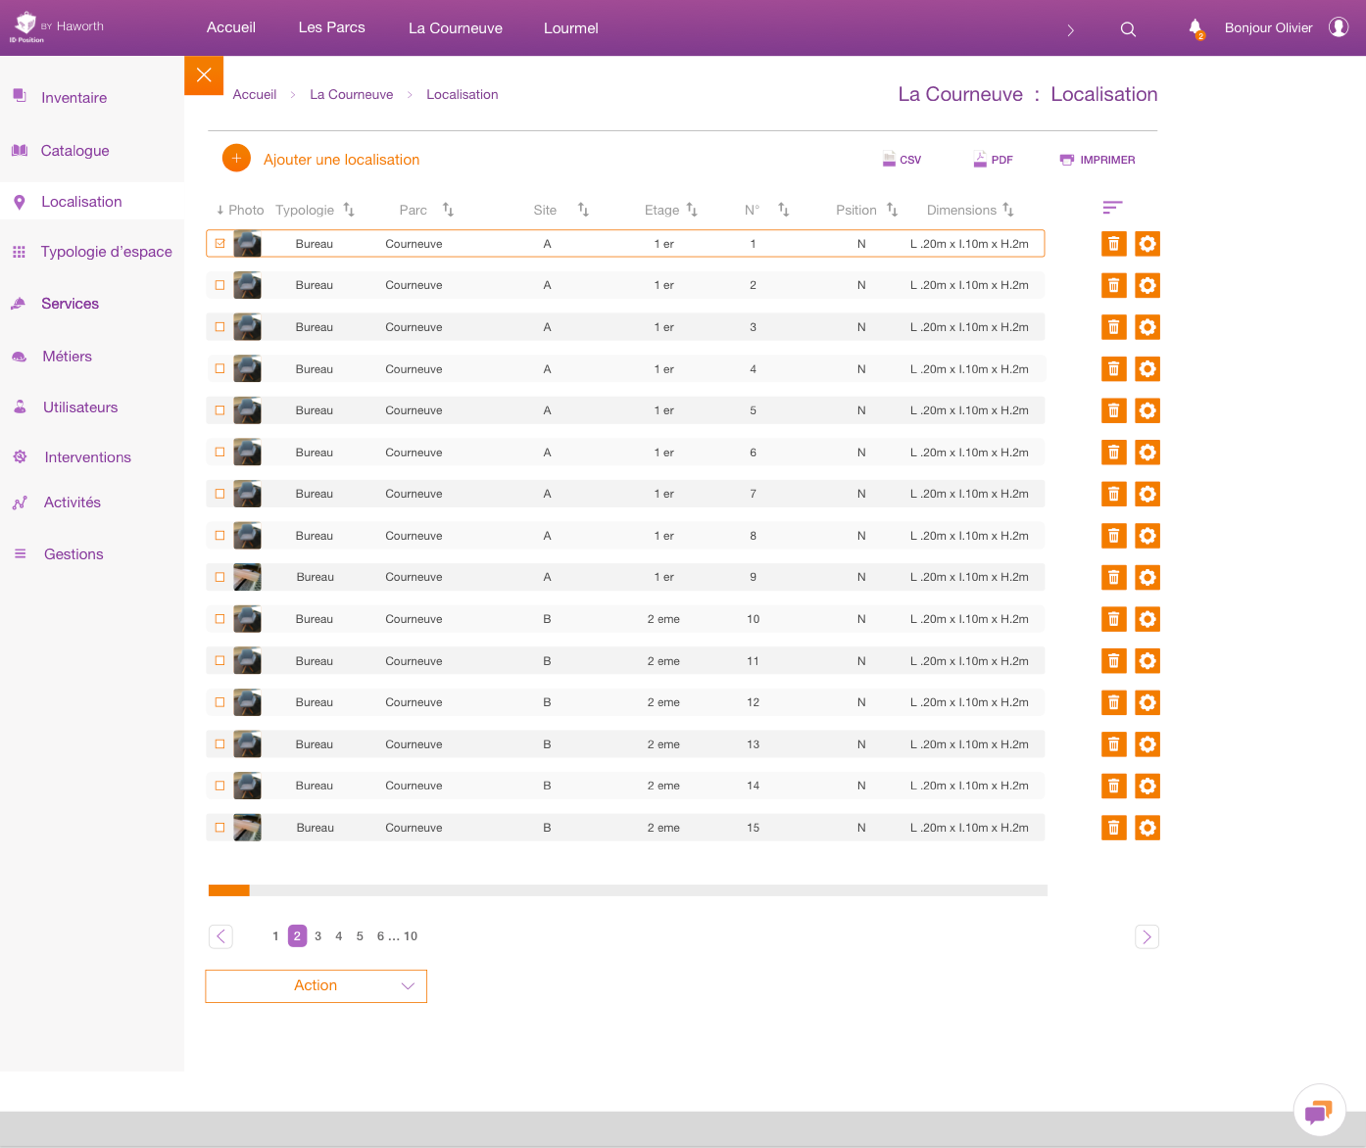Tick the checkbox for row number 7
Image resolution: width=1366 pixels, height=1148 pixels.
click(x=220, y=494)
